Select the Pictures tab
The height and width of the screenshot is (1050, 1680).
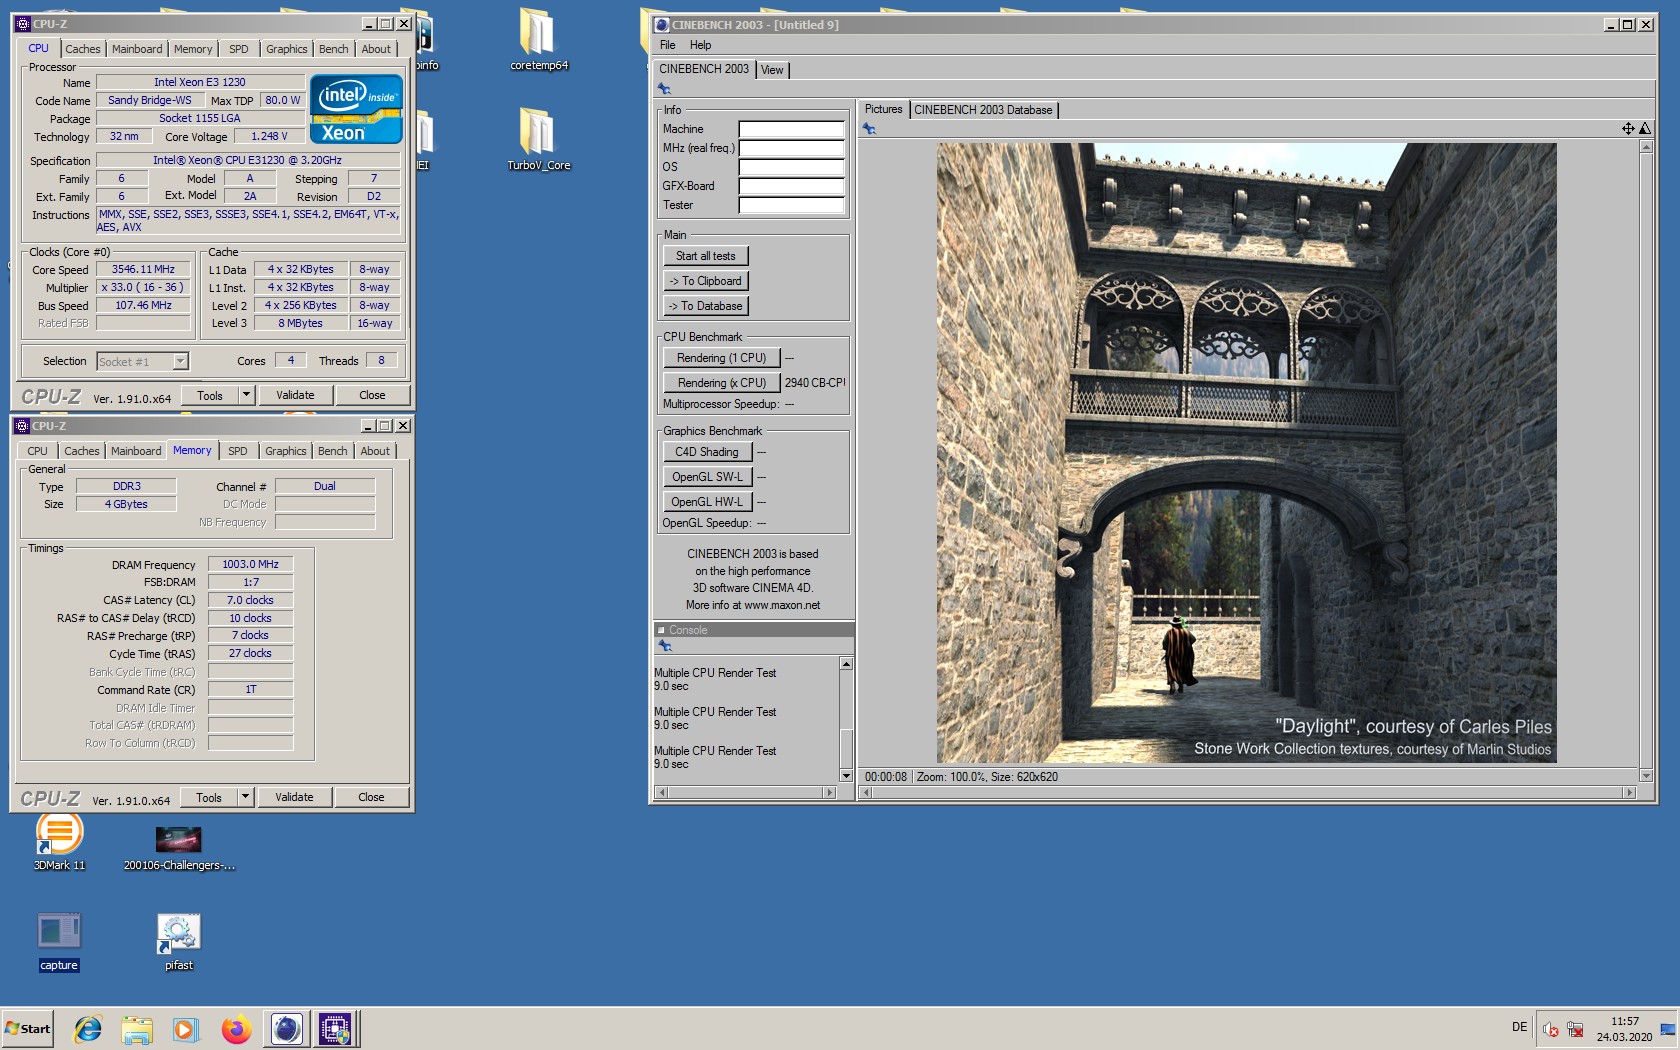(x=883, y=109)
